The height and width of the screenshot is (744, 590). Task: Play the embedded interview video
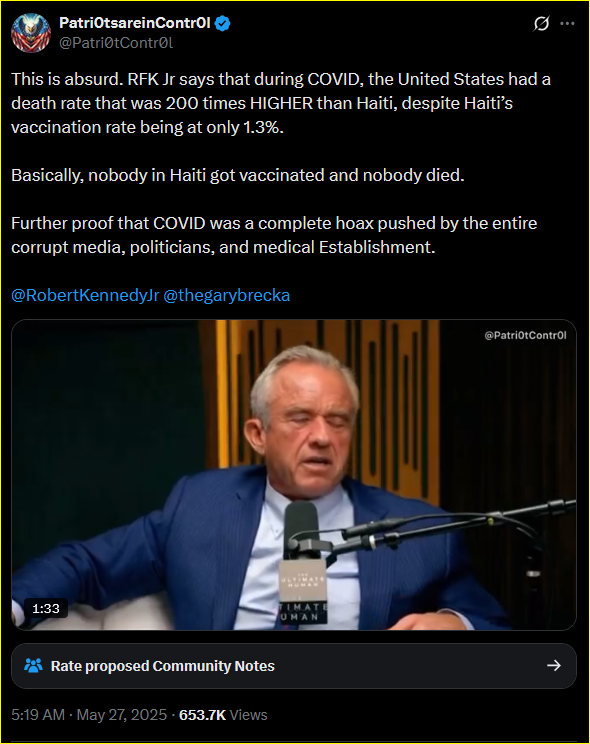pos(294,474)
